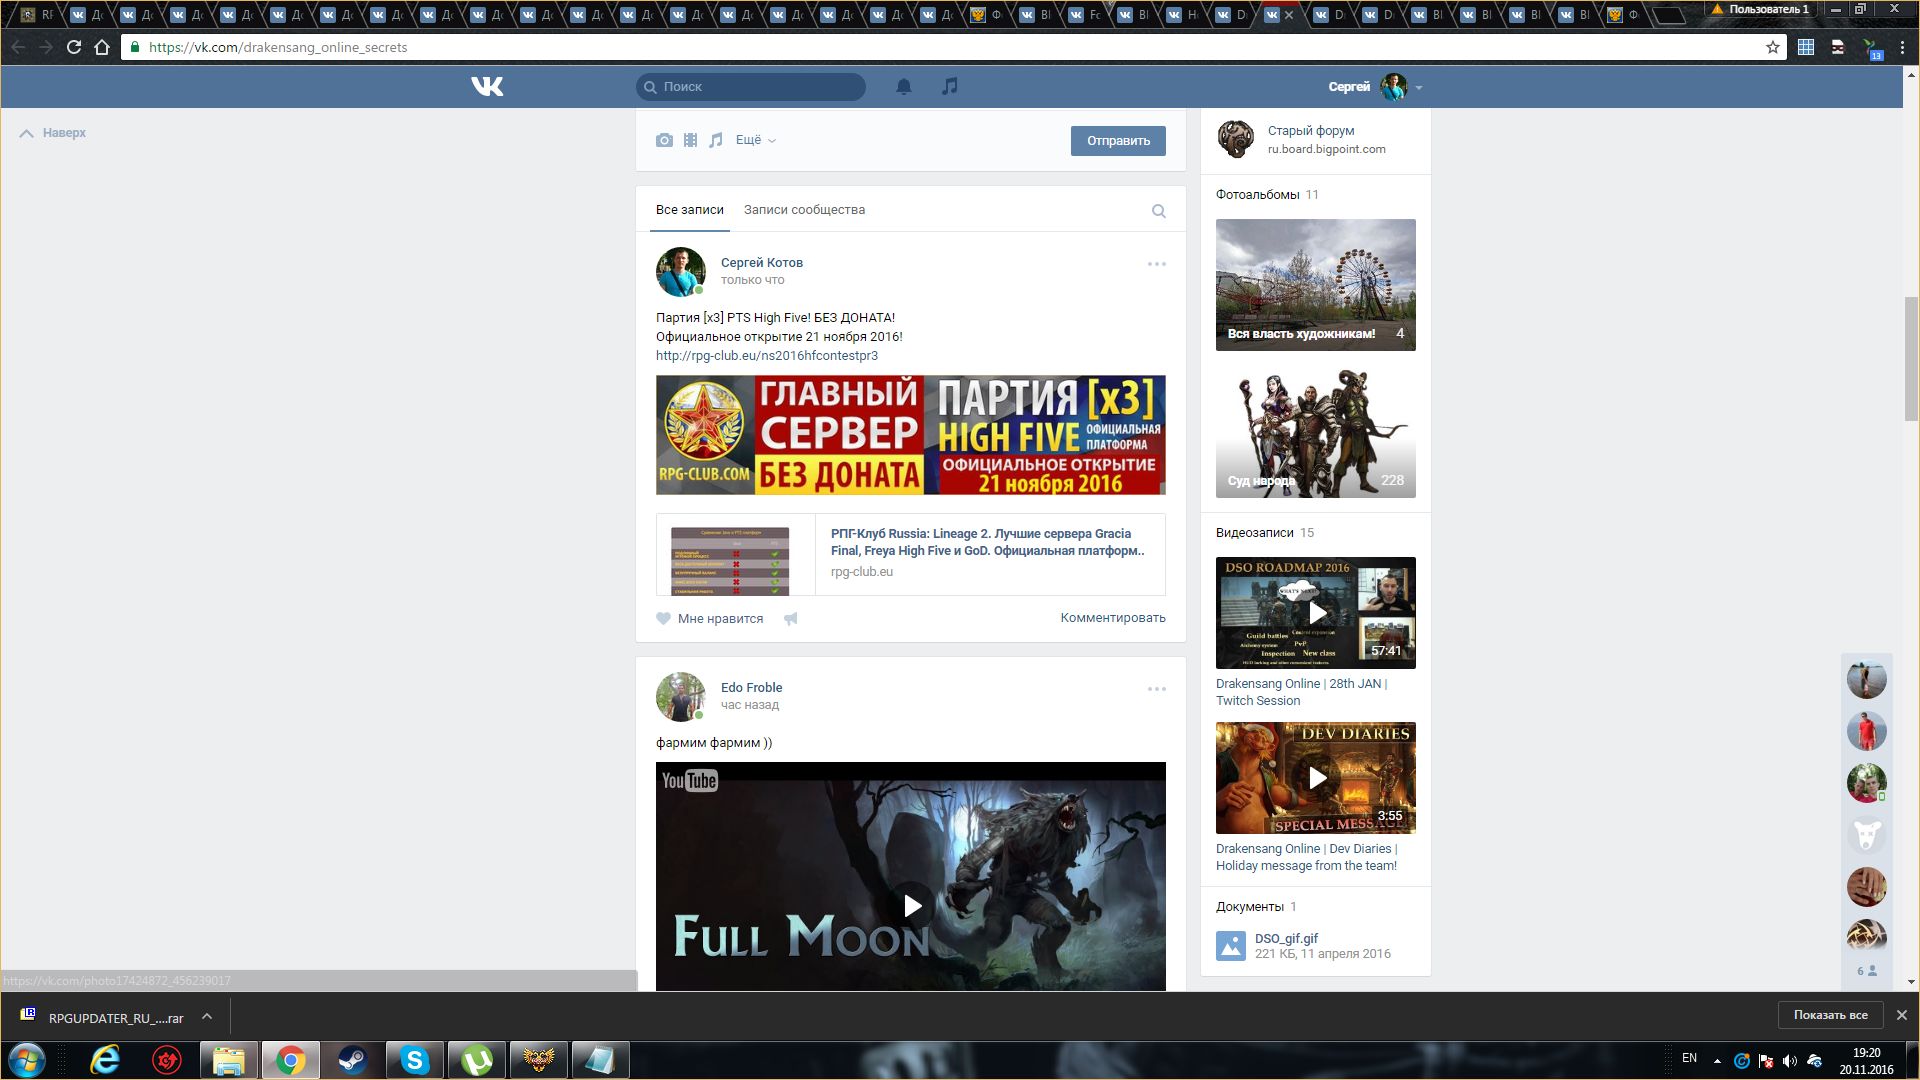Open options menu on Сергей Котов's post

(x=1157, y=264)
